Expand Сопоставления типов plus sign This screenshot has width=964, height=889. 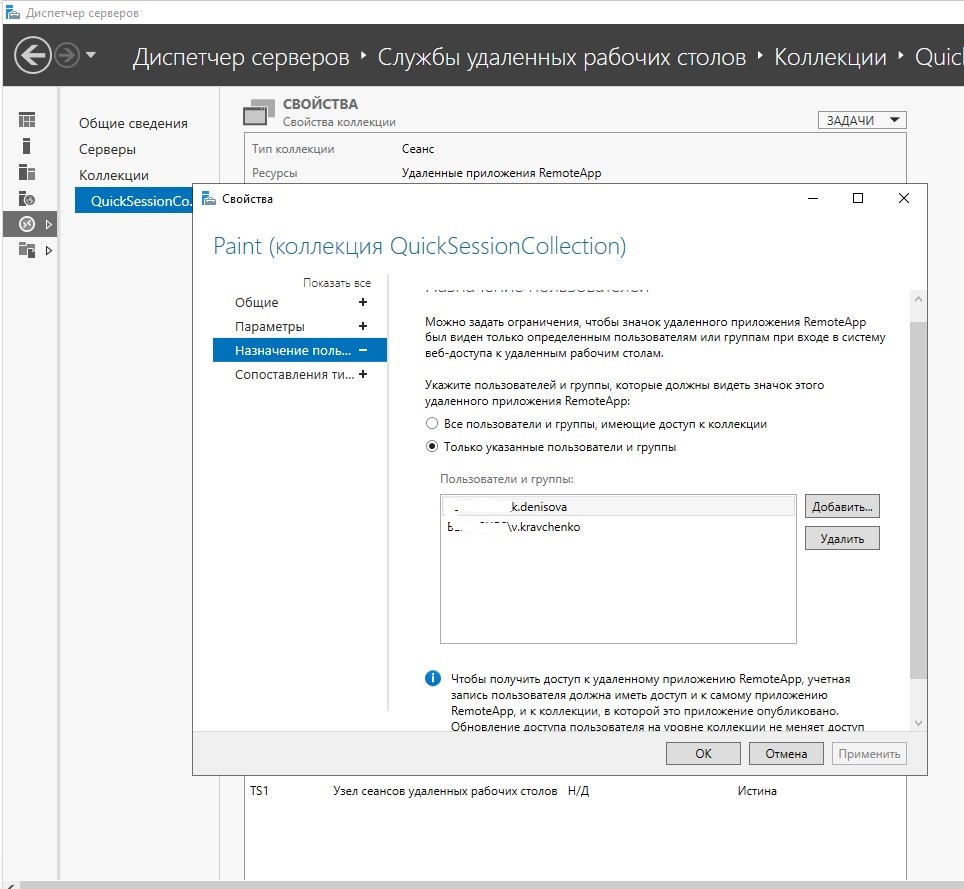click(x=363, y=374)
